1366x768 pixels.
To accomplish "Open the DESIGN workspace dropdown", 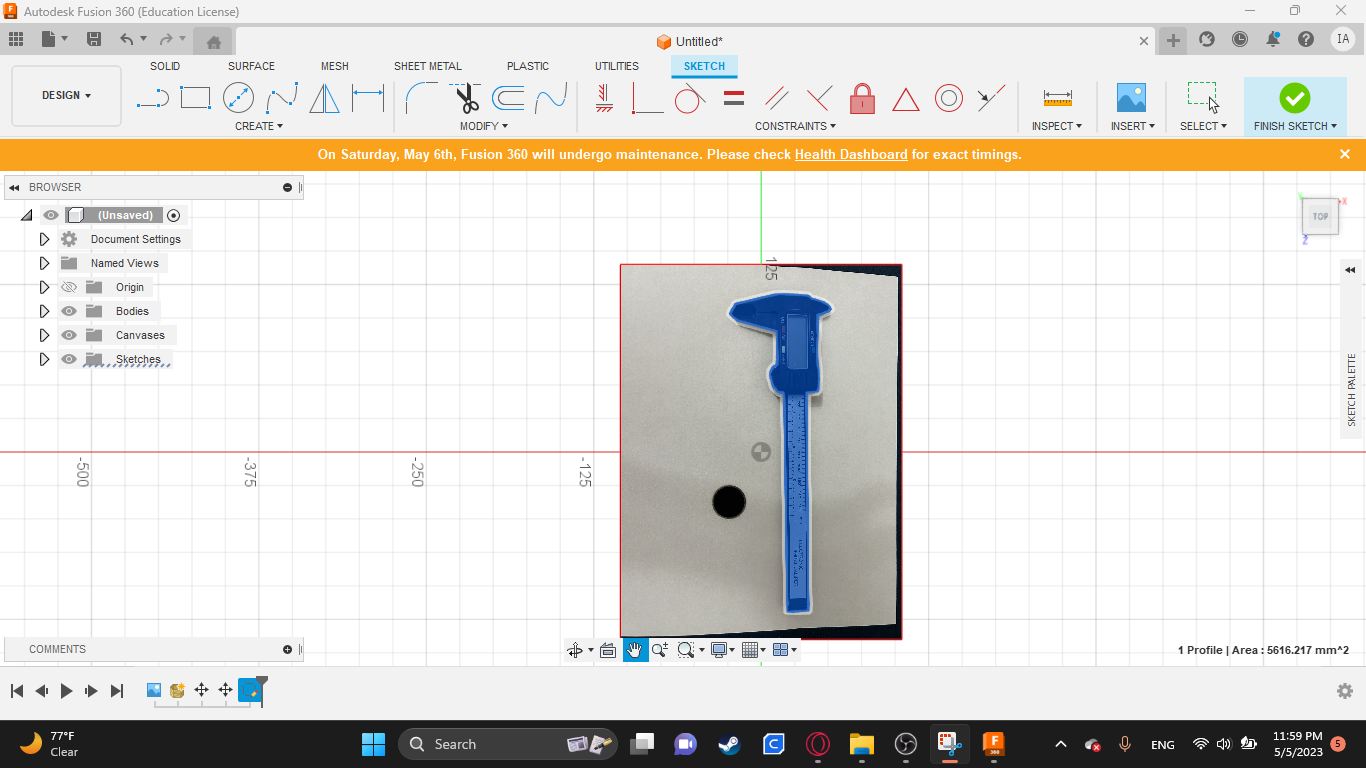I will (x=66, y=96).
